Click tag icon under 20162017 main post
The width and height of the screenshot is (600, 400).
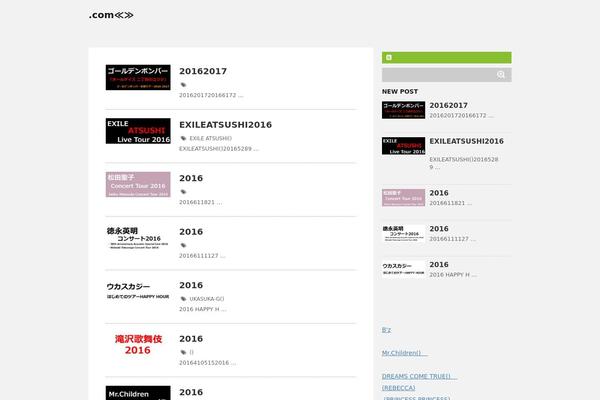click(x=183, y=85)
